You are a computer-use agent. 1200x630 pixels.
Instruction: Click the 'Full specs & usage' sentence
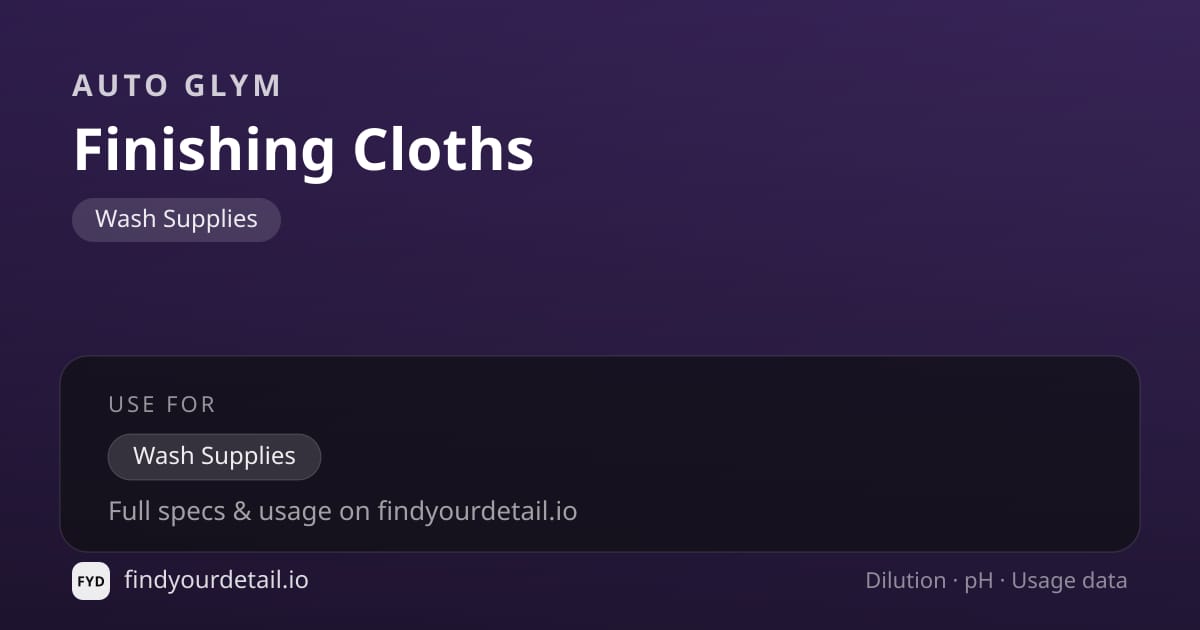pyautogui.click(x=342, y=512)
